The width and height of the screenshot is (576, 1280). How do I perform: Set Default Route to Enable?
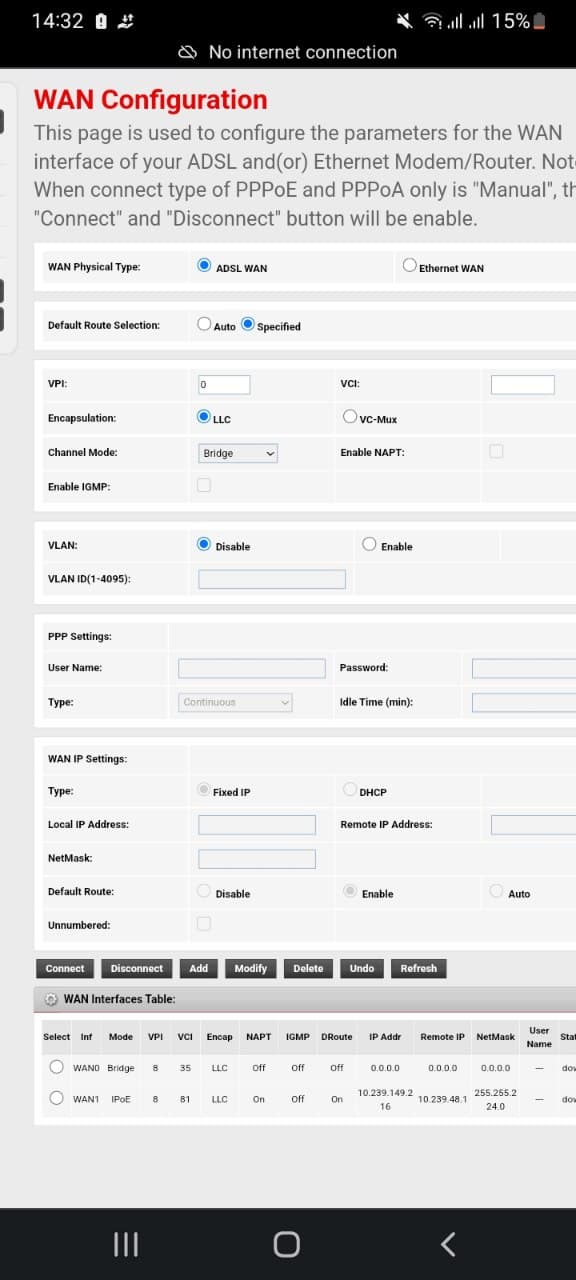coord(350,891)
